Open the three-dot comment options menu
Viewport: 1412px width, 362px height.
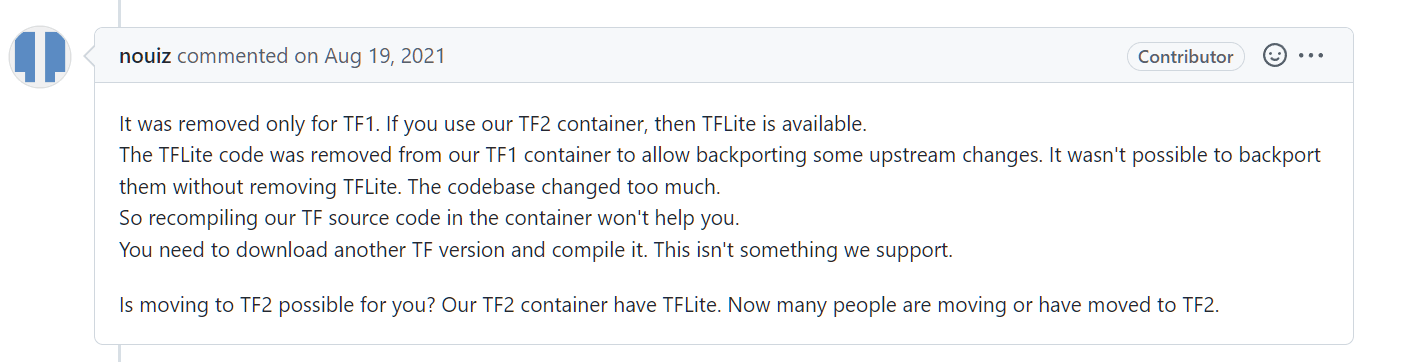[x=1311, y=56]
